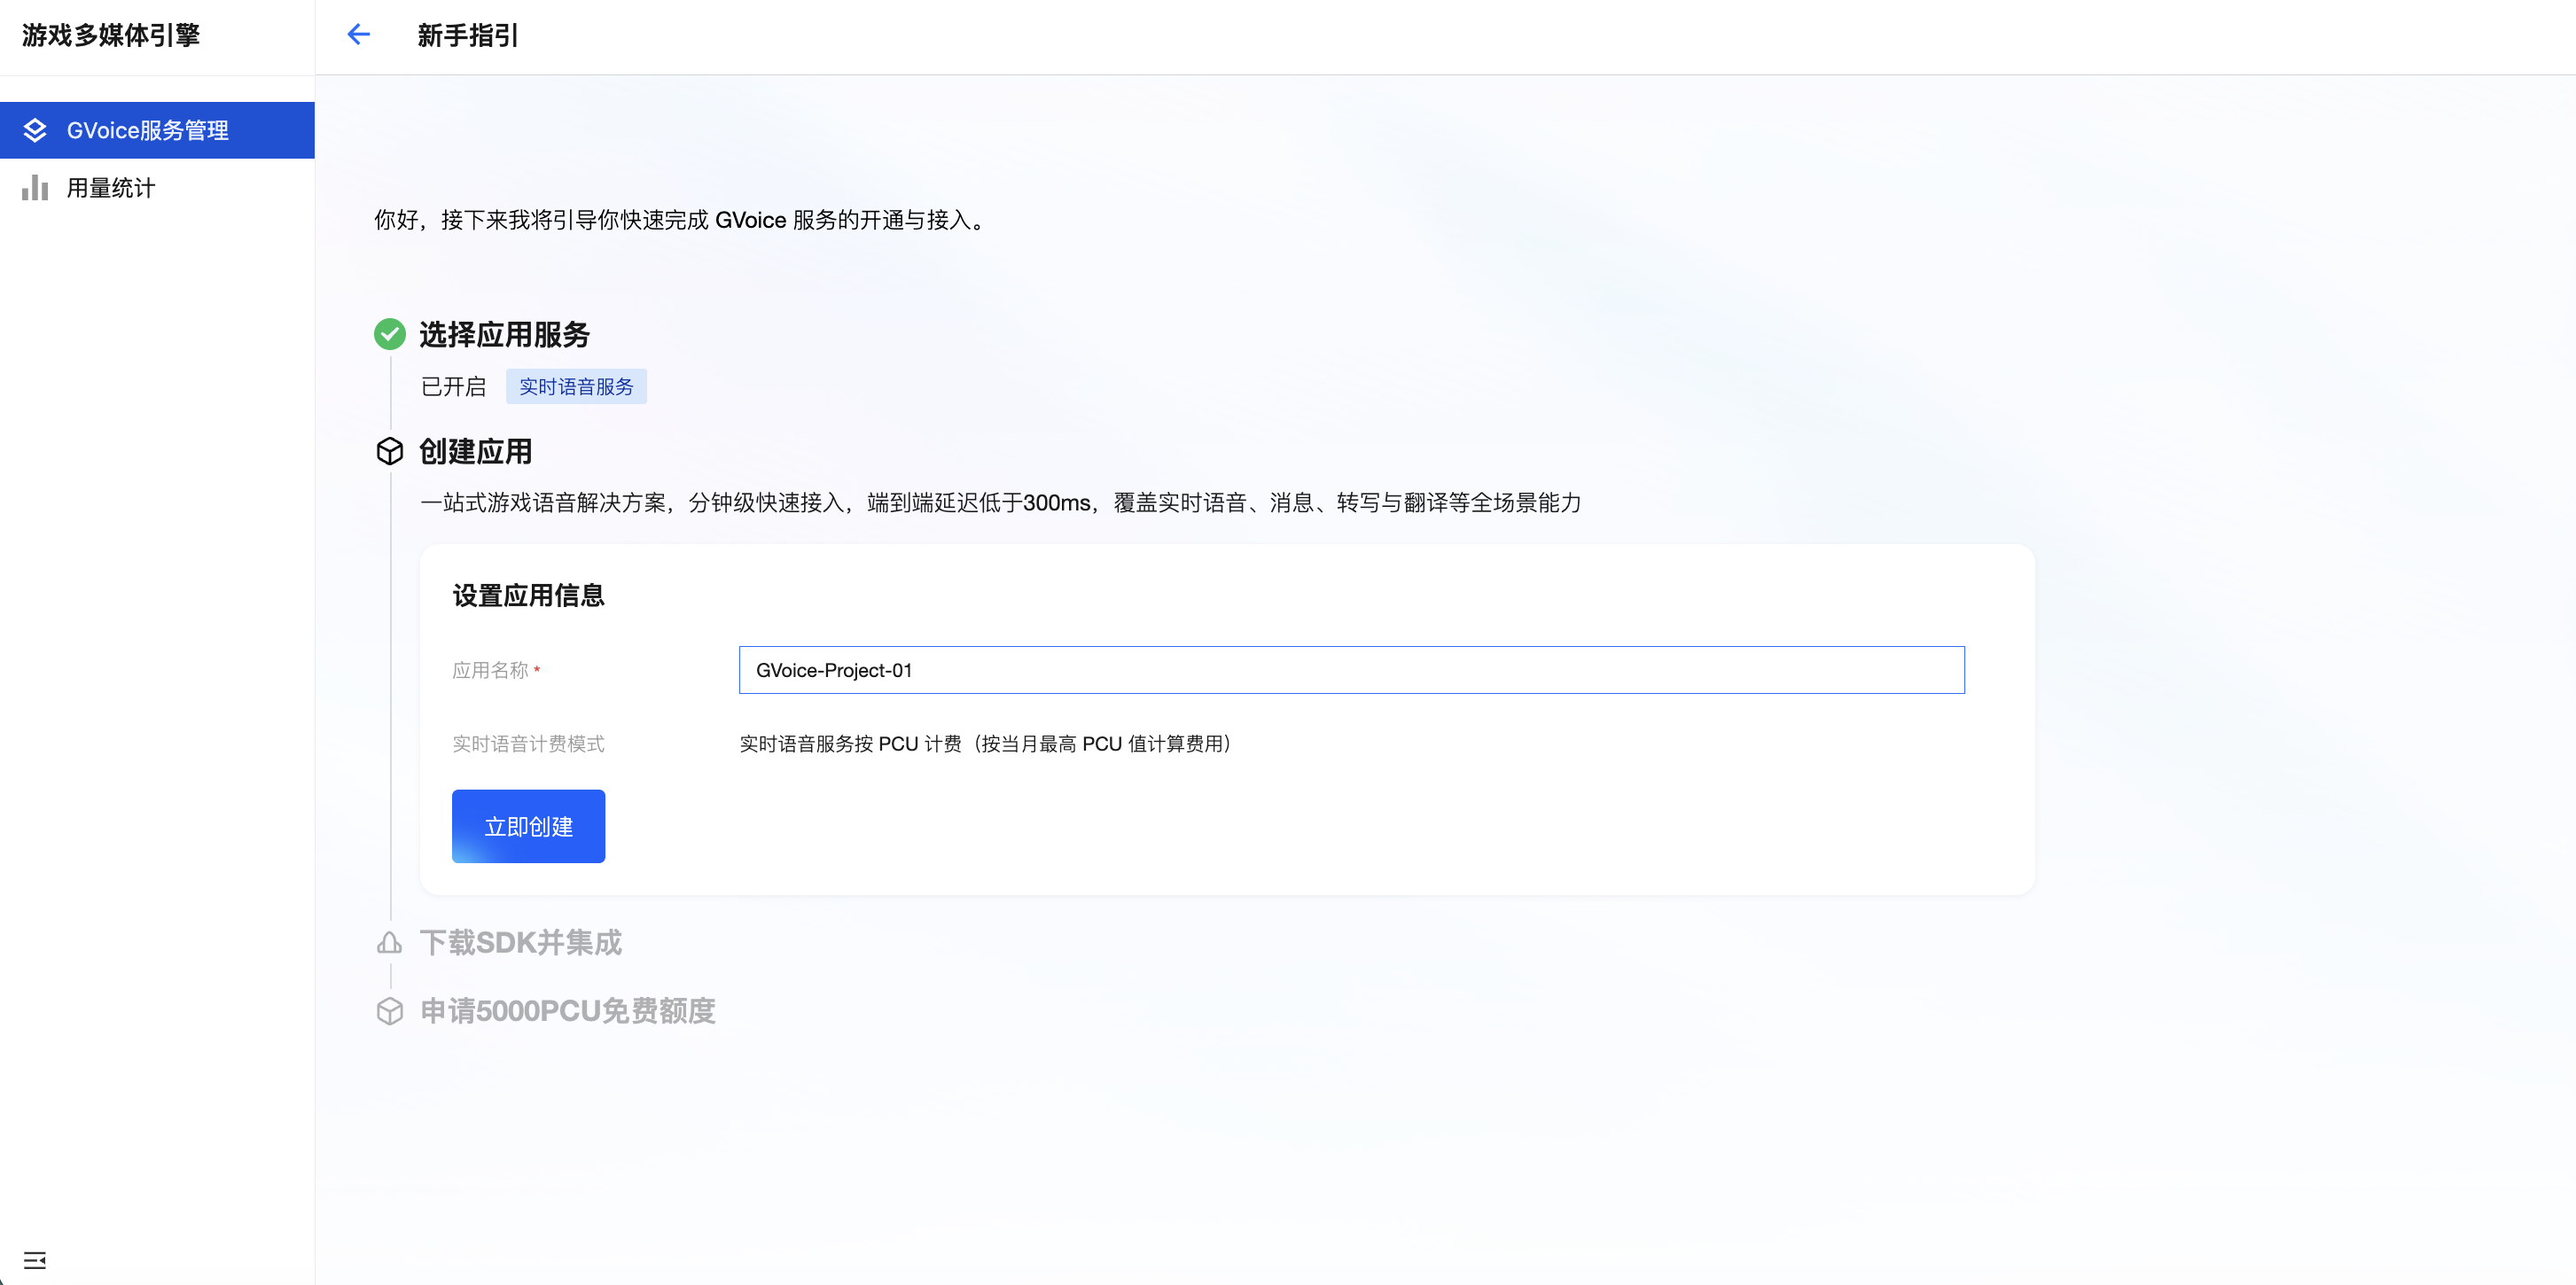Image resolution: width=2576 pixels, height=1285 pixels.
Task: Click the 申请5000PCU免费额度 cube icon
Action: pyautogui.click(x=389, y=1010)
